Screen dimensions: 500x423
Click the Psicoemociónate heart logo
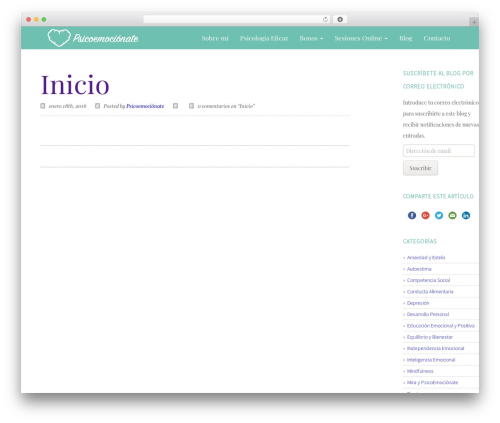pyautogui.click(x=59, y=38)
